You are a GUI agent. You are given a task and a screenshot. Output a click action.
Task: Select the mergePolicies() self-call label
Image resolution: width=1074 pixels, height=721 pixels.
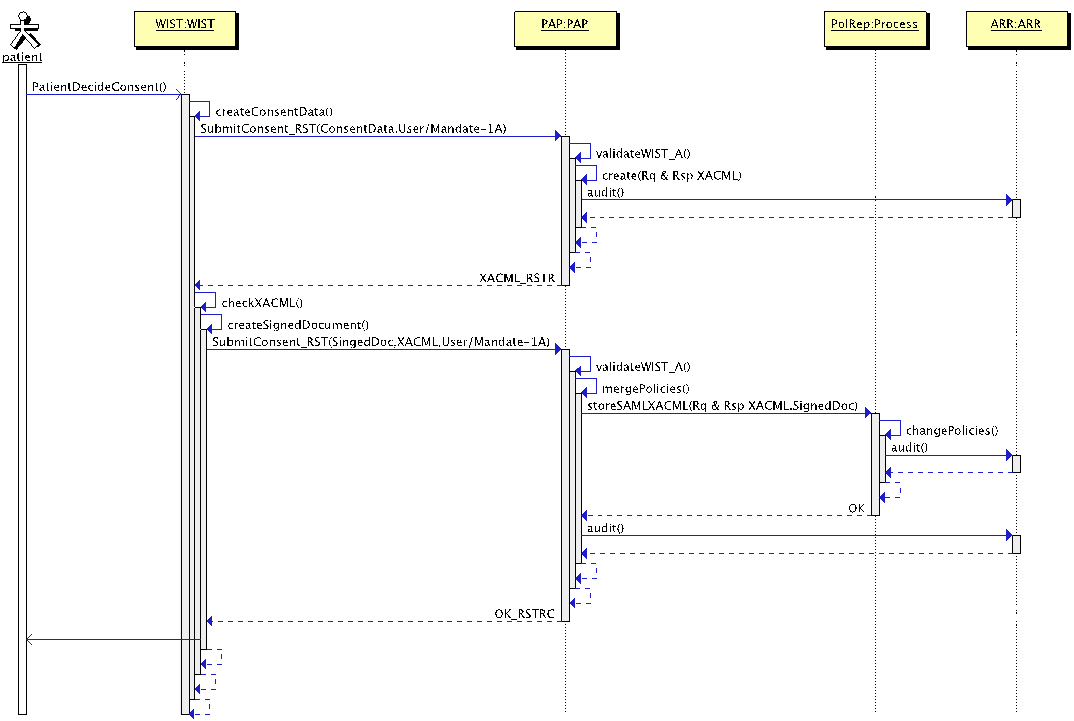click(645, 388)
